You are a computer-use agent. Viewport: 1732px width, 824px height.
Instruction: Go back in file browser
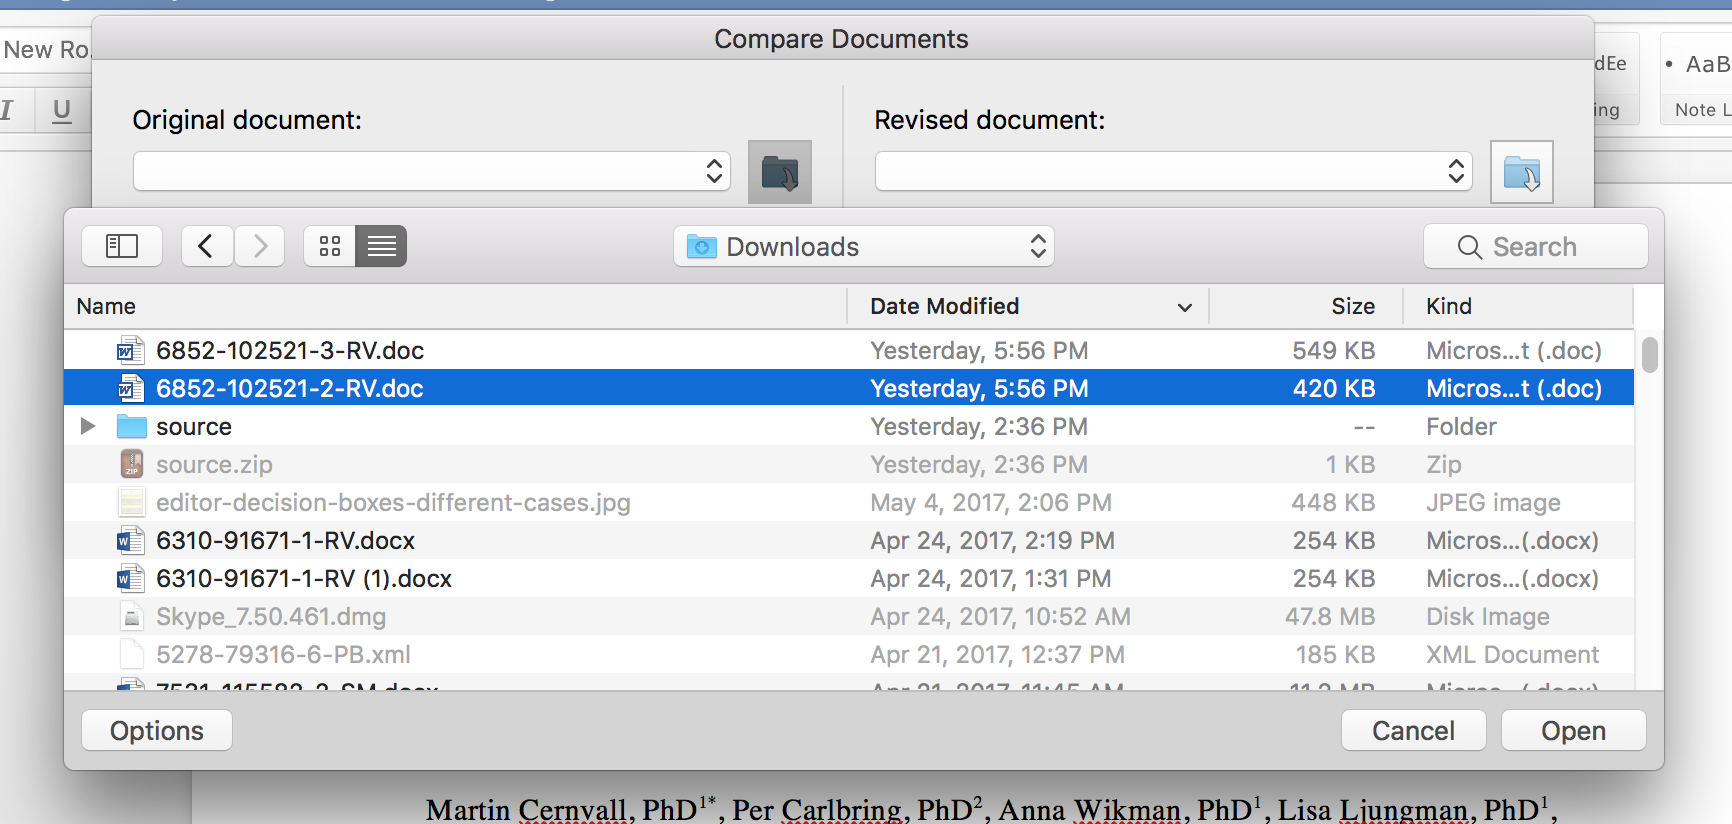tap(207, 246)
